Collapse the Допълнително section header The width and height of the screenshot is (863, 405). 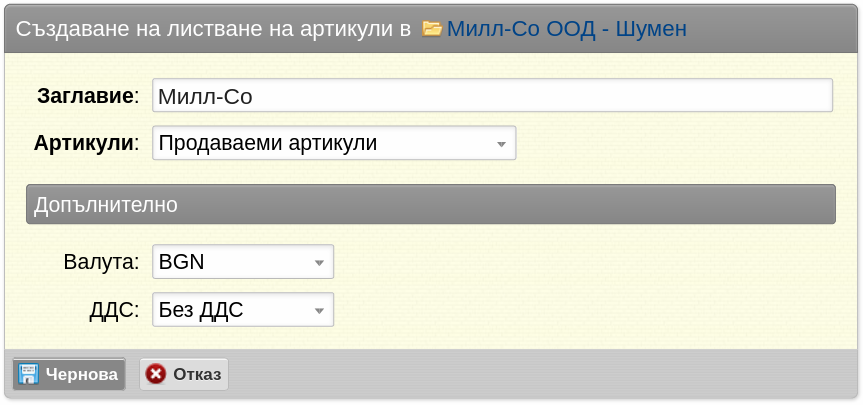[431, 204]
